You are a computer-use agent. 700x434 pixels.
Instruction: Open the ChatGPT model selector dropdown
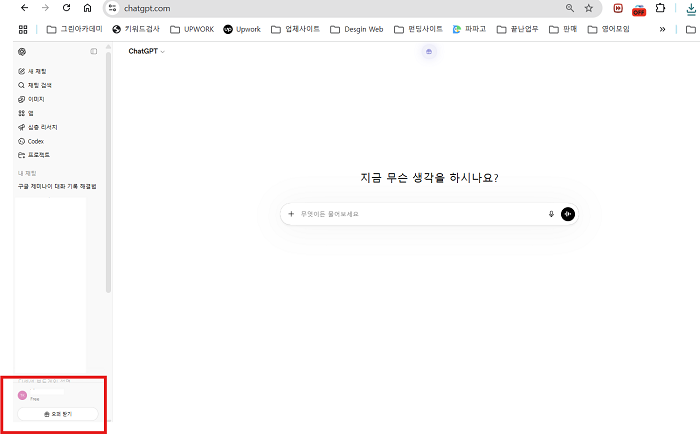click(x=146, y=51)
